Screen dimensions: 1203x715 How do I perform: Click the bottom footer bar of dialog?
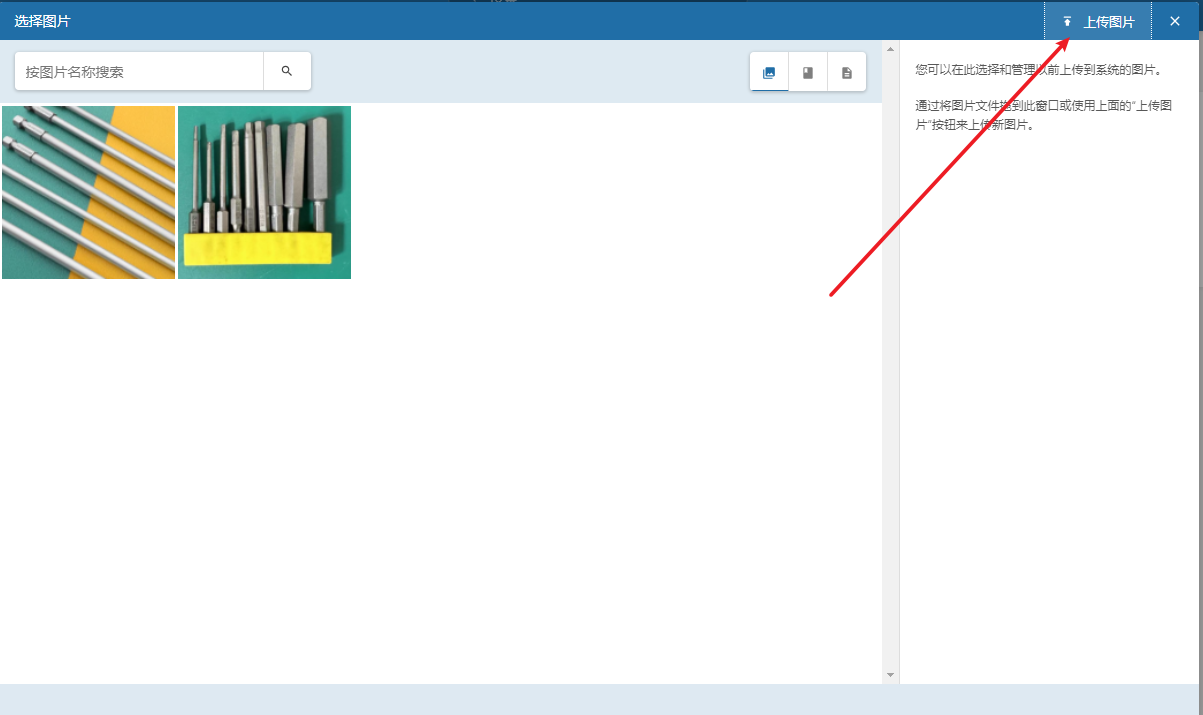(600, 699)
